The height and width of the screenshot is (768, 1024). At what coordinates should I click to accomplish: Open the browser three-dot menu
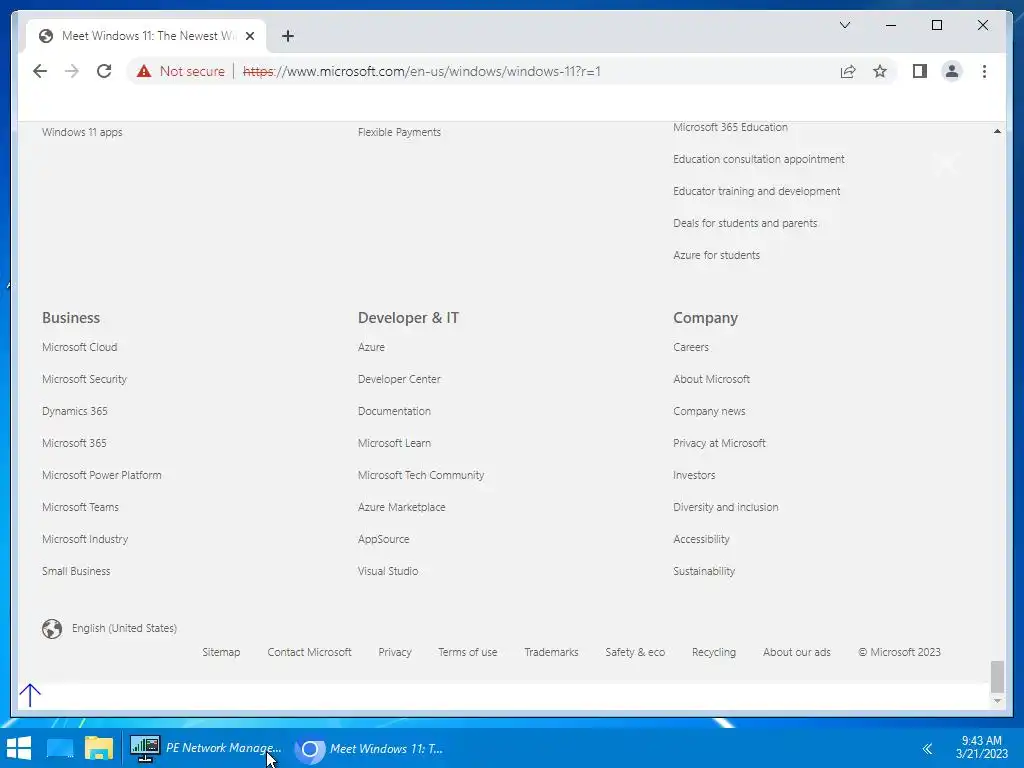(x=984, y=71)
